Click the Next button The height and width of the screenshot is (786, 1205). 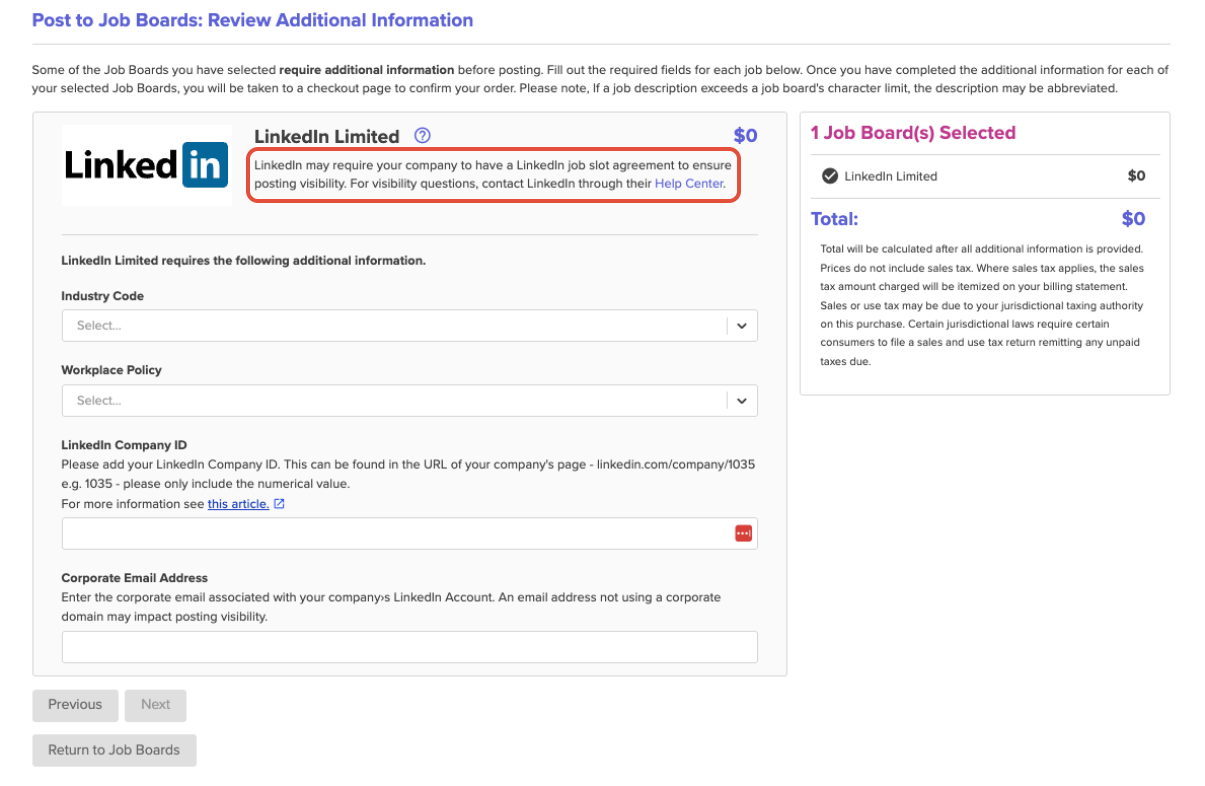155,705
